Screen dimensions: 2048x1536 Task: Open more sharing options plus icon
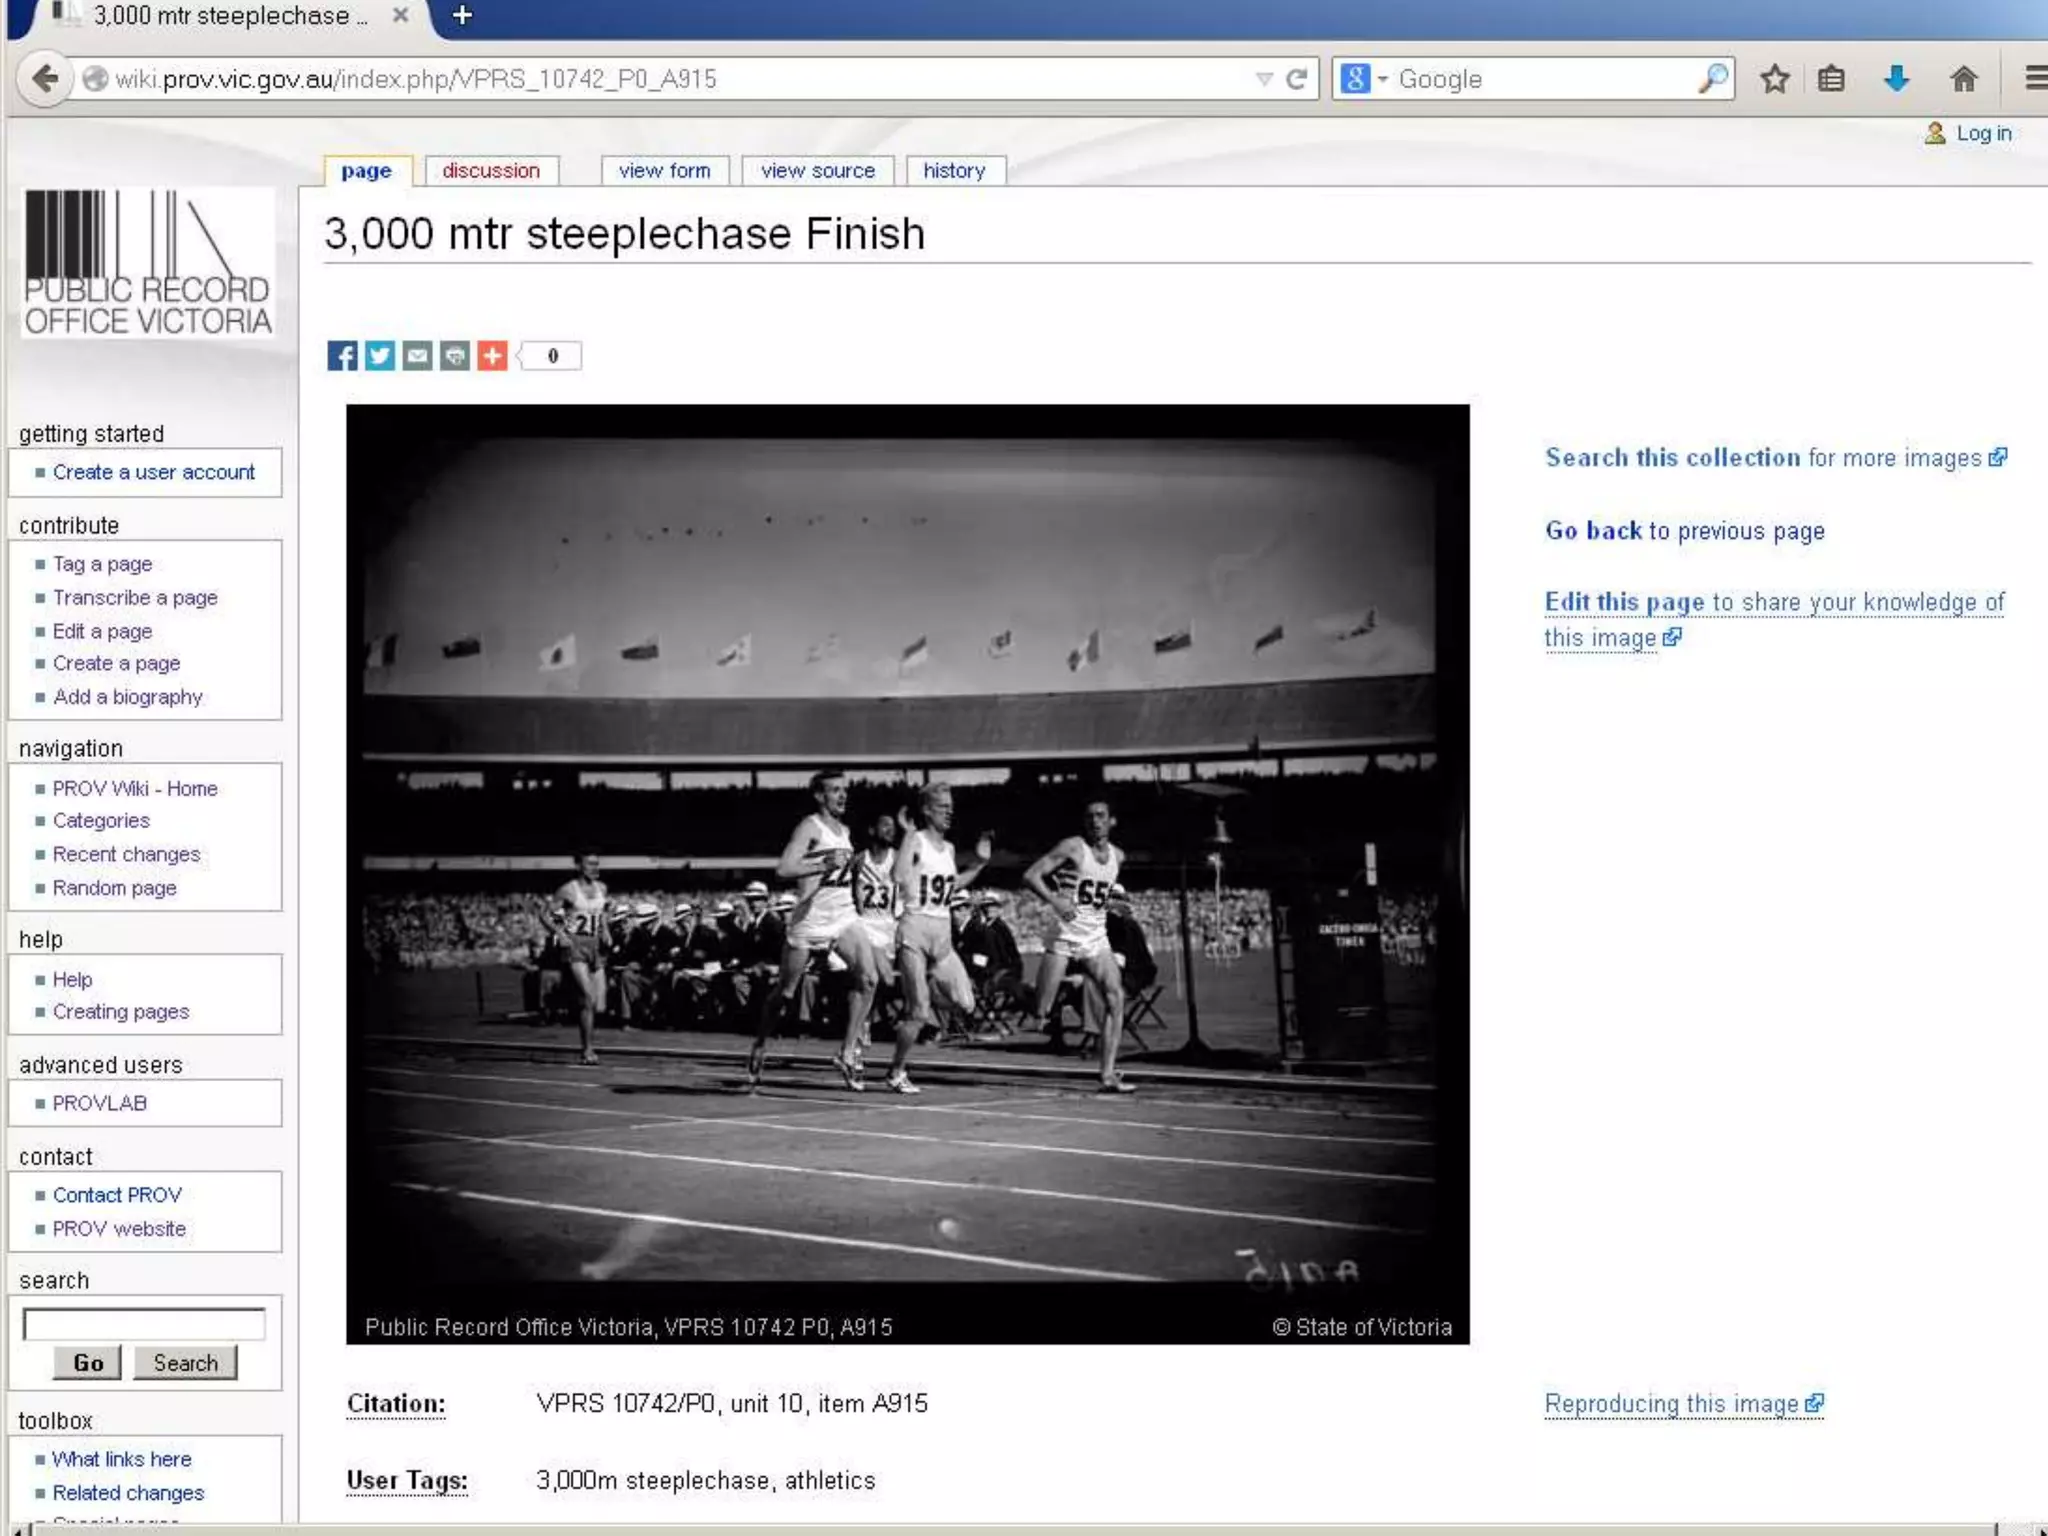[492, 356]
